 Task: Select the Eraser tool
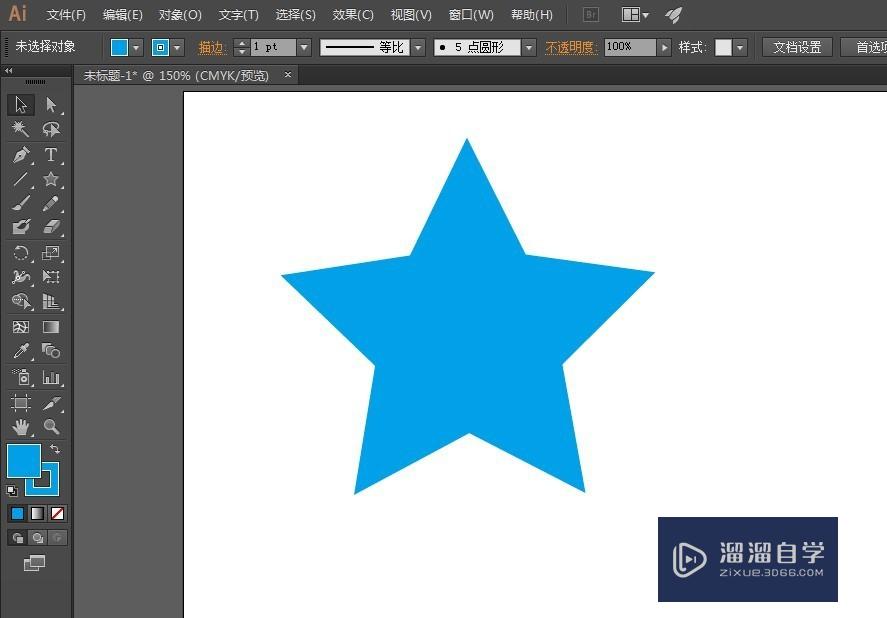[51, 227]
